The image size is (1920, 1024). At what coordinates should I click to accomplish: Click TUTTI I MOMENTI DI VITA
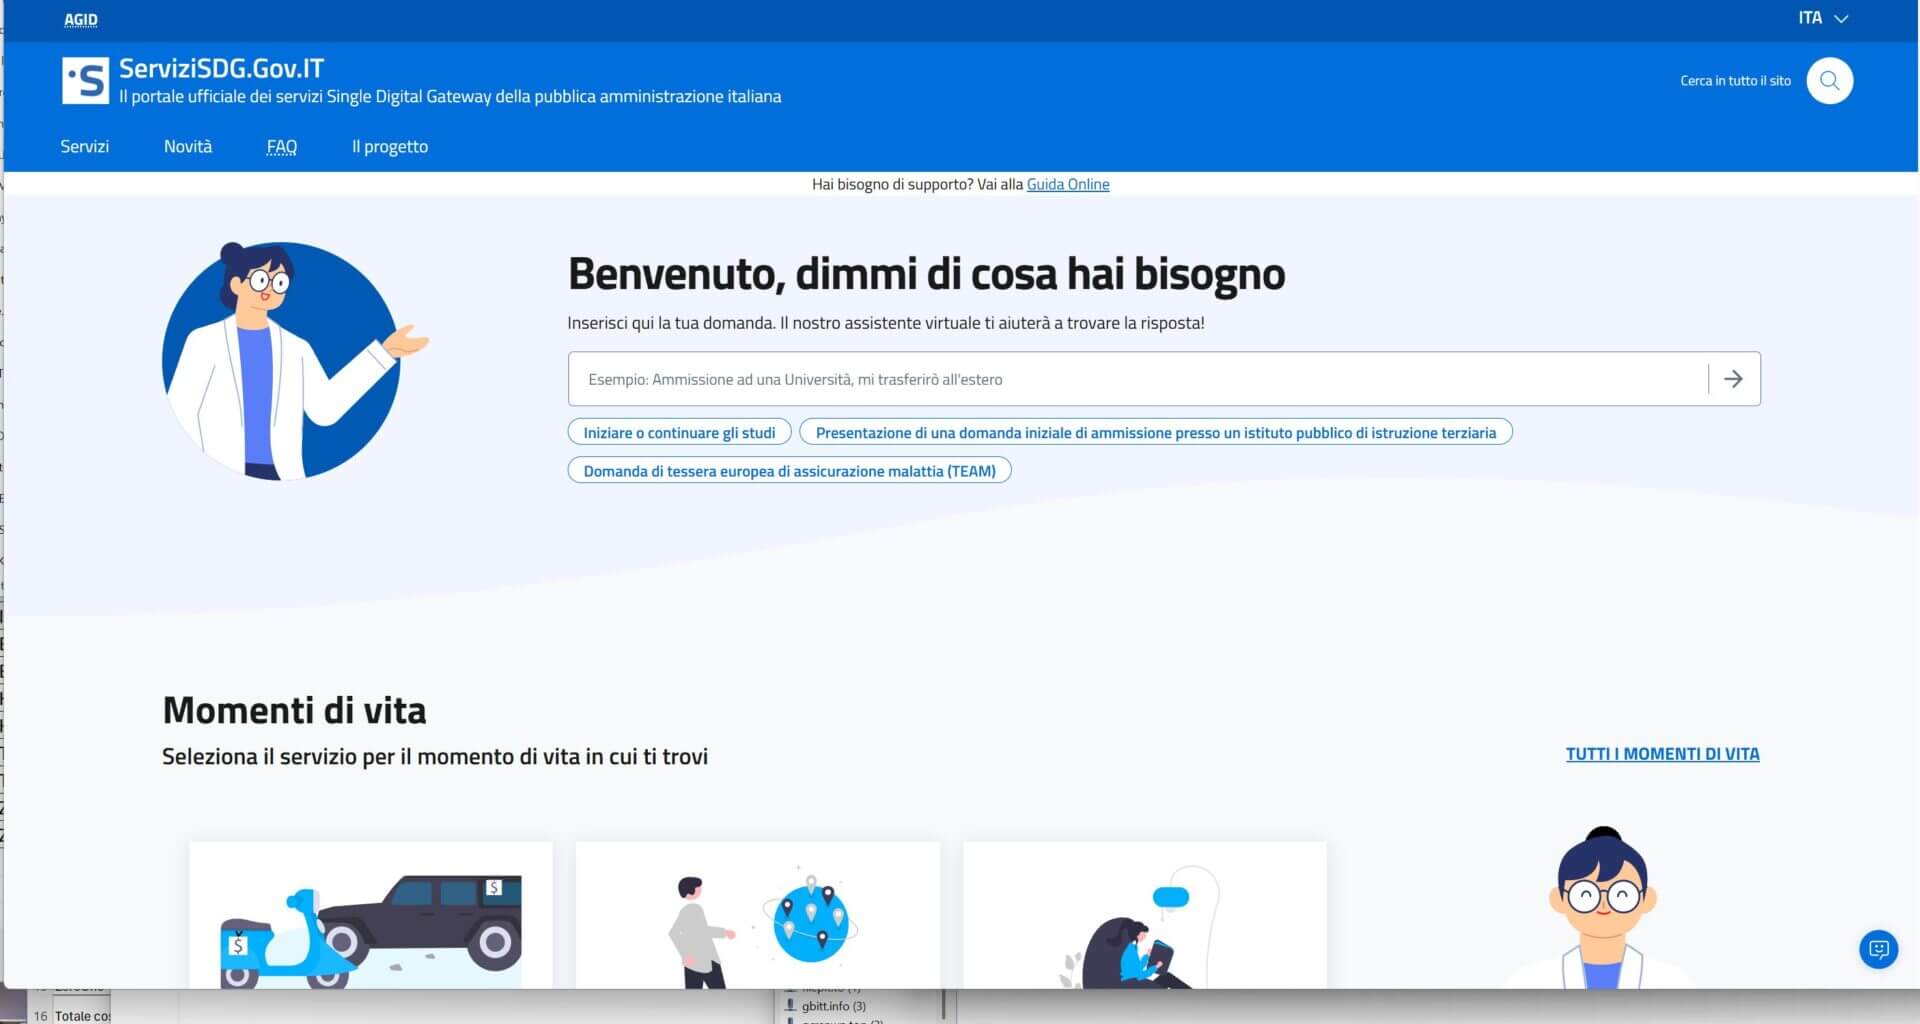pos(1662,754)
